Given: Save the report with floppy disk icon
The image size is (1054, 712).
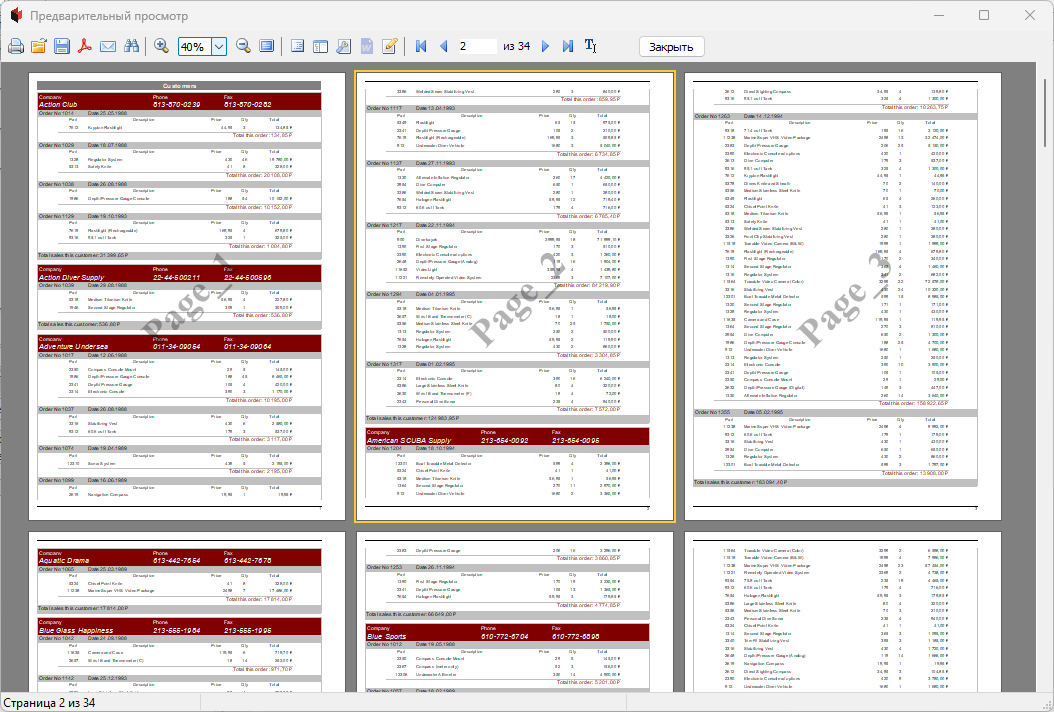Looking at the screenshot, I should 62,47.
